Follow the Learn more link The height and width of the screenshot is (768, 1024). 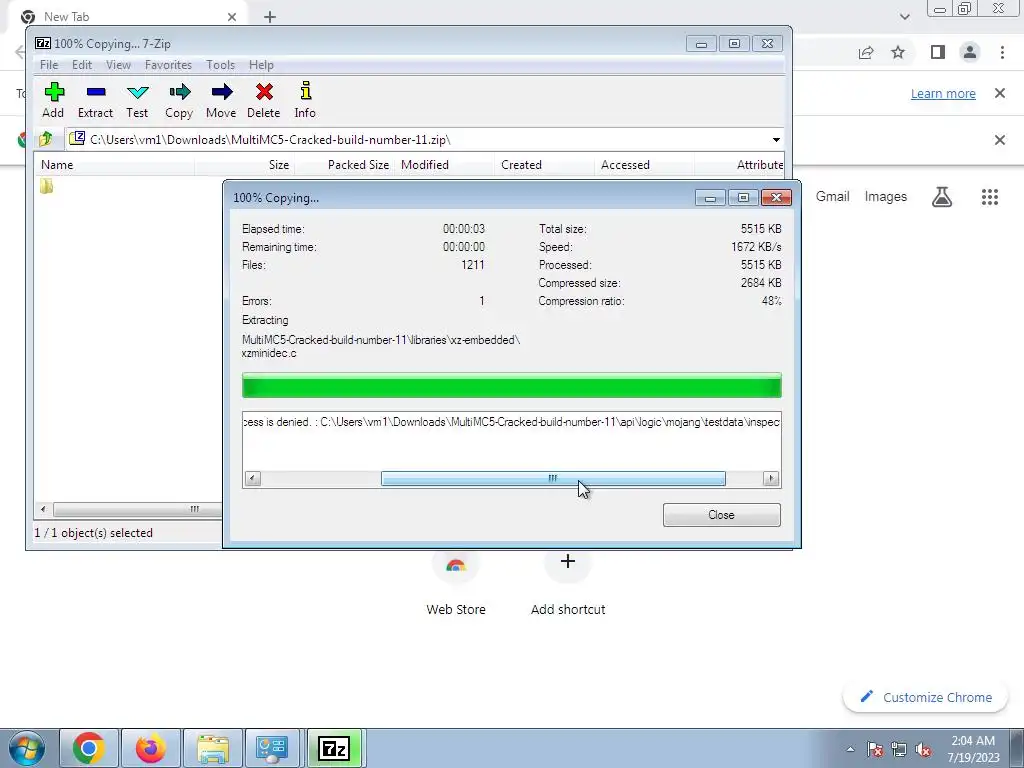[943, 93]
